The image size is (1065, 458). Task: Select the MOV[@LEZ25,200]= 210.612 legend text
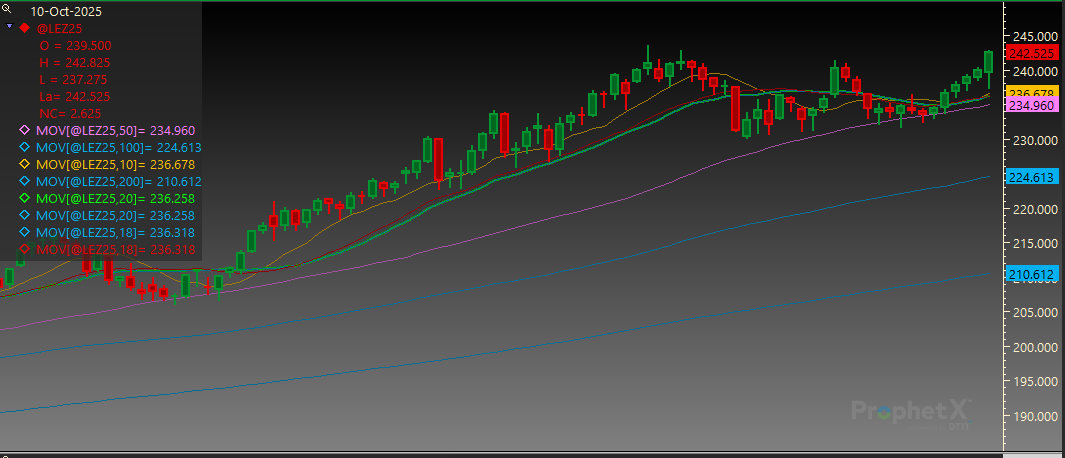[x=118, y=181]
